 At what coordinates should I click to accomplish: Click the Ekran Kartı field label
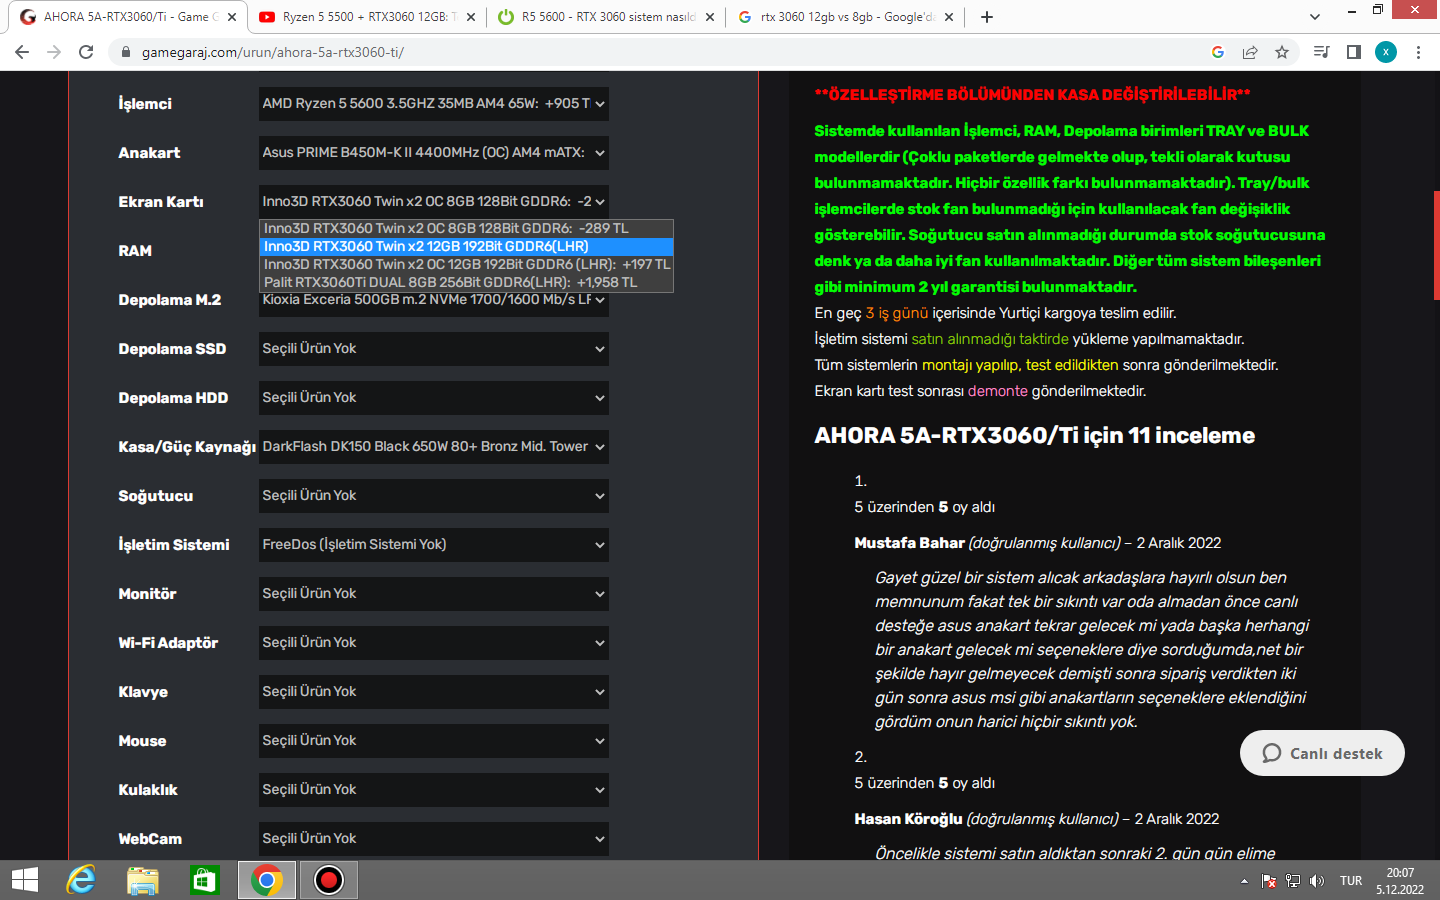point(161,202)
